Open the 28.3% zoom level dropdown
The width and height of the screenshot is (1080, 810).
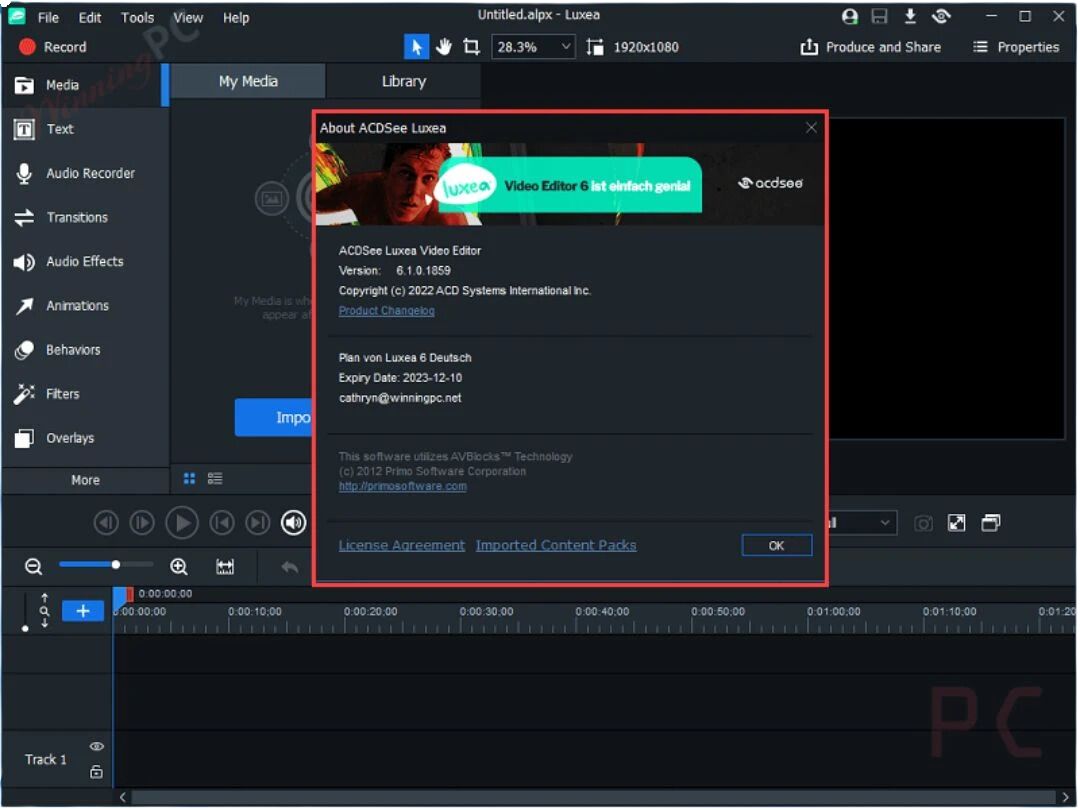pyautogui.click(x=532, y=47)
